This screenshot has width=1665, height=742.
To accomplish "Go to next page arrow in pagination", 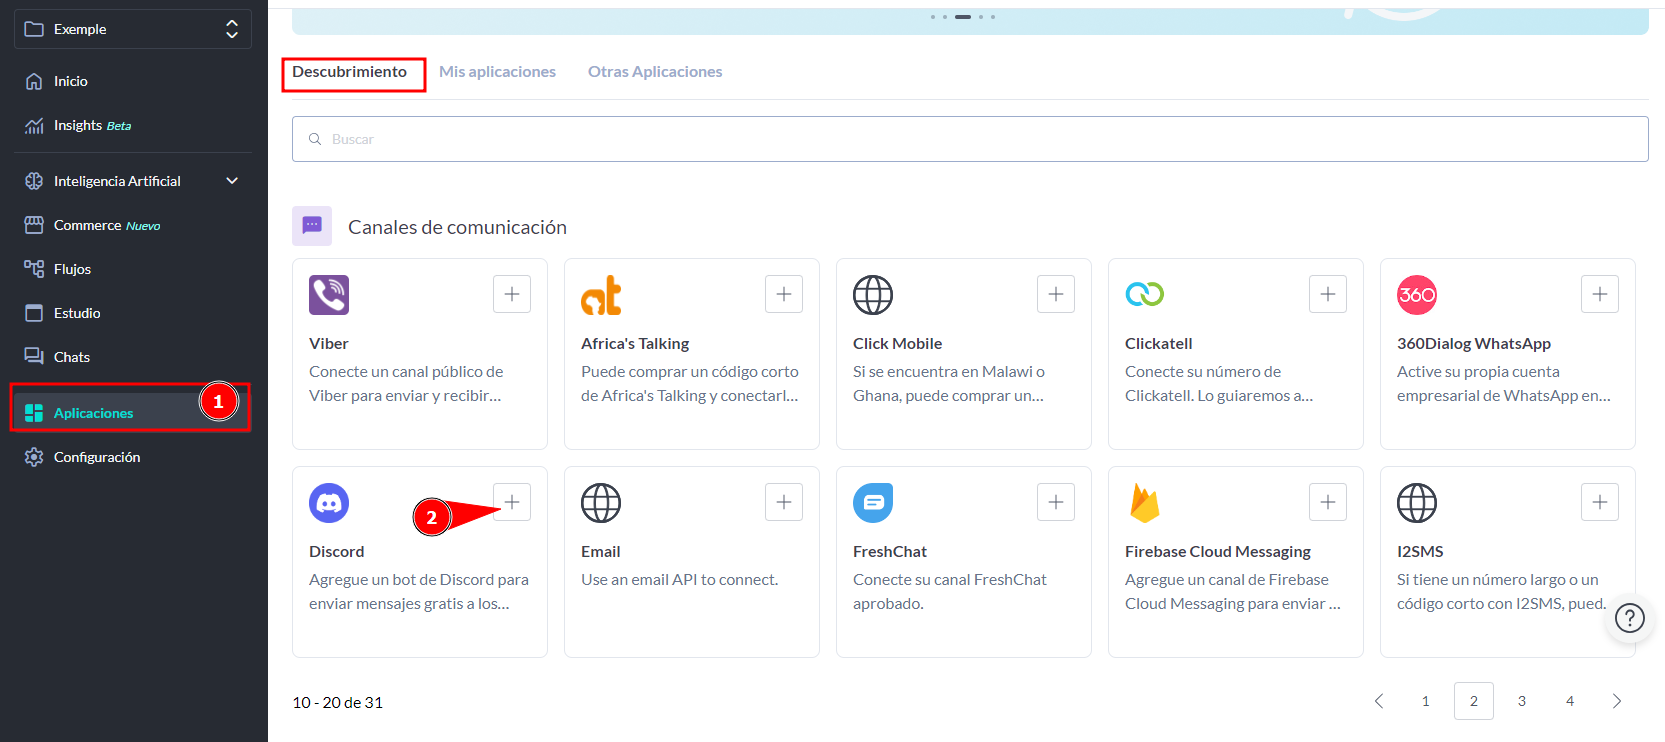I will pos(1617,701).
